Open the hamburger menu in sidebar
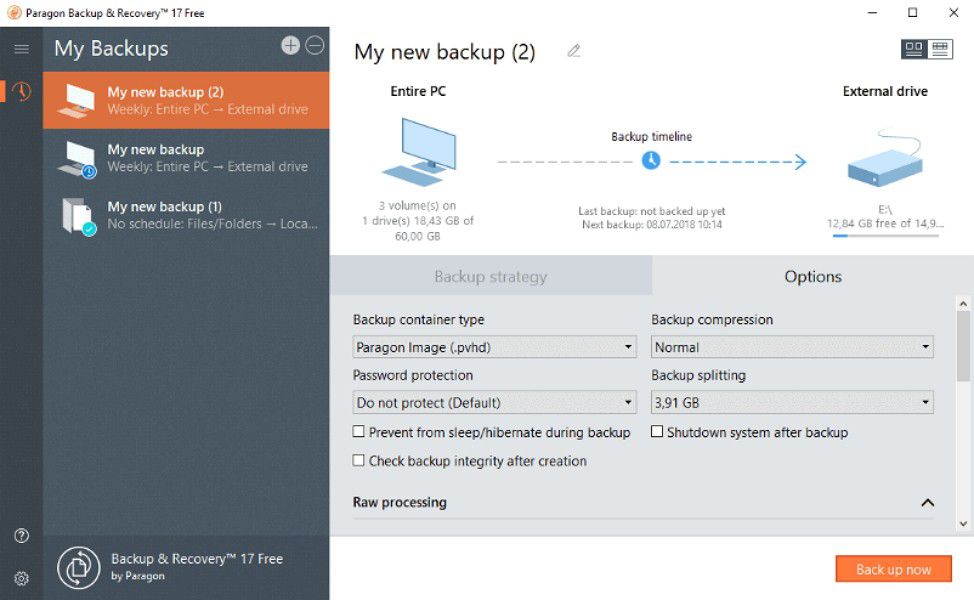This screenshot has height=600, width=974. [21, 48]
